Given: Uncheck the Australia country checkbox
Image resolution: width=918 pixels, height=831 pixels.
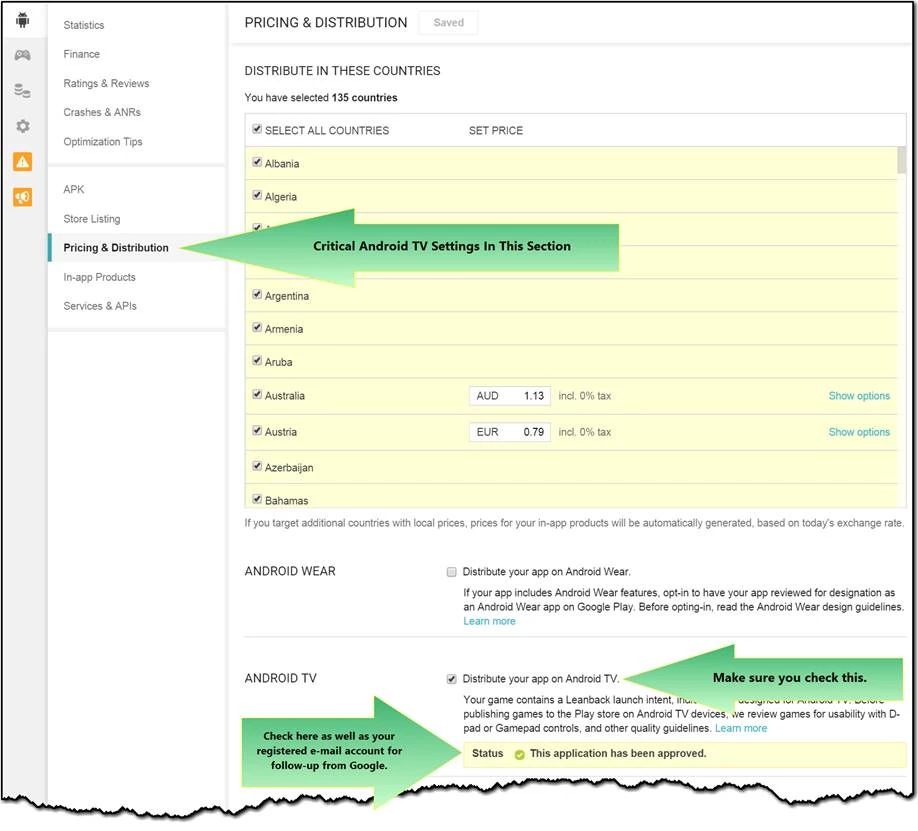Looking at the screenshot, I should 257,394.
